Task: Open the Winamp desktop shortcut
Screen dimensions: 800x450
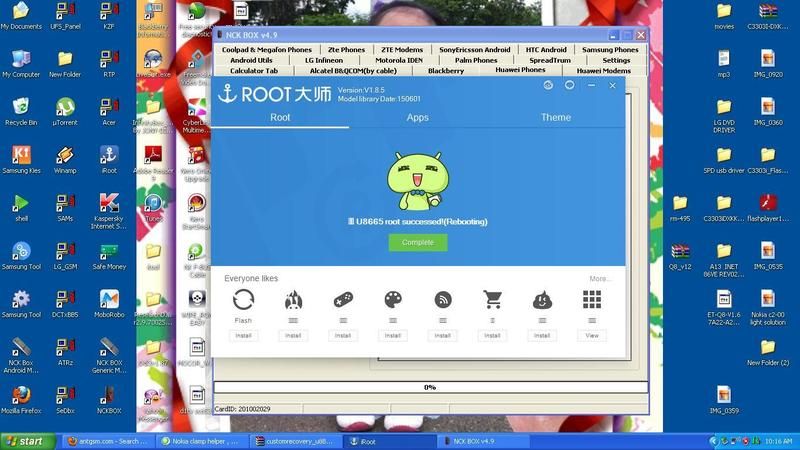Action: click(65, 156)
